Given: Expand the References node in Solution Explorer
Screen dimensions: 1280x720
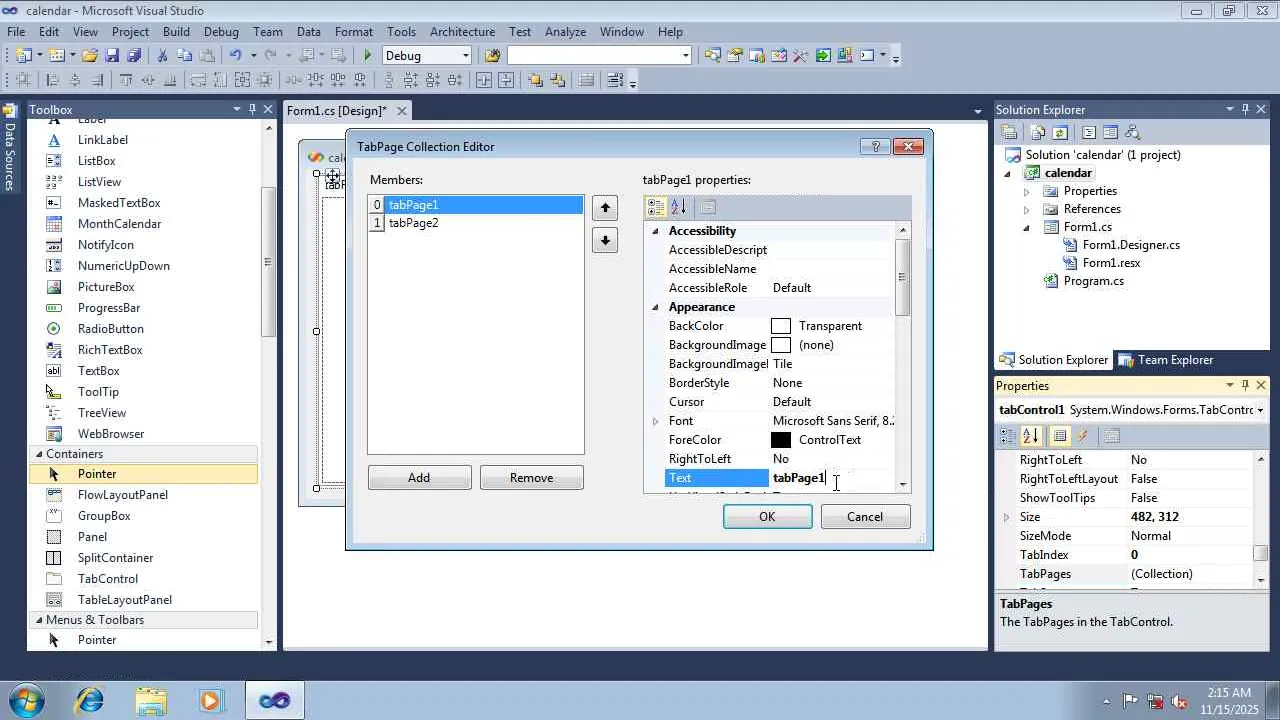Looking at the screenshot, I should [x=1026, y=209].
